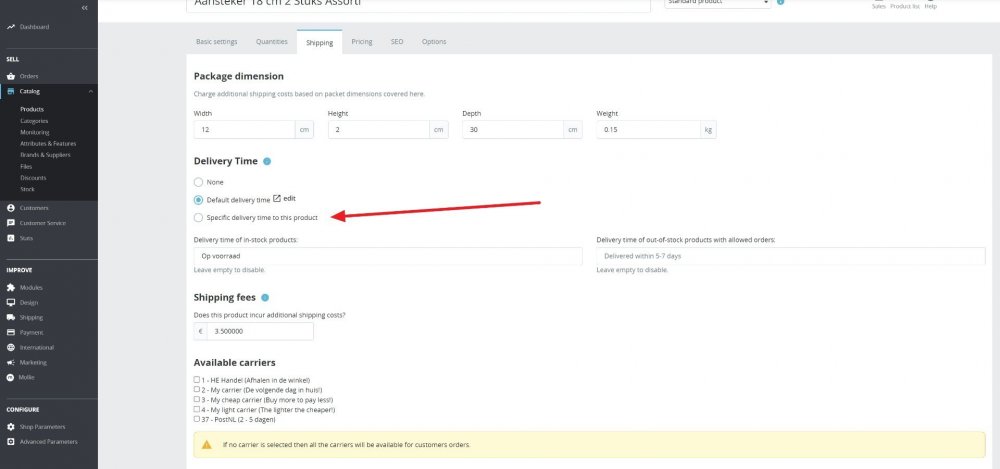This screenshot has height=469, width=1000.
Task: Click the Shipping fees info icon
Action: point(265,297)
